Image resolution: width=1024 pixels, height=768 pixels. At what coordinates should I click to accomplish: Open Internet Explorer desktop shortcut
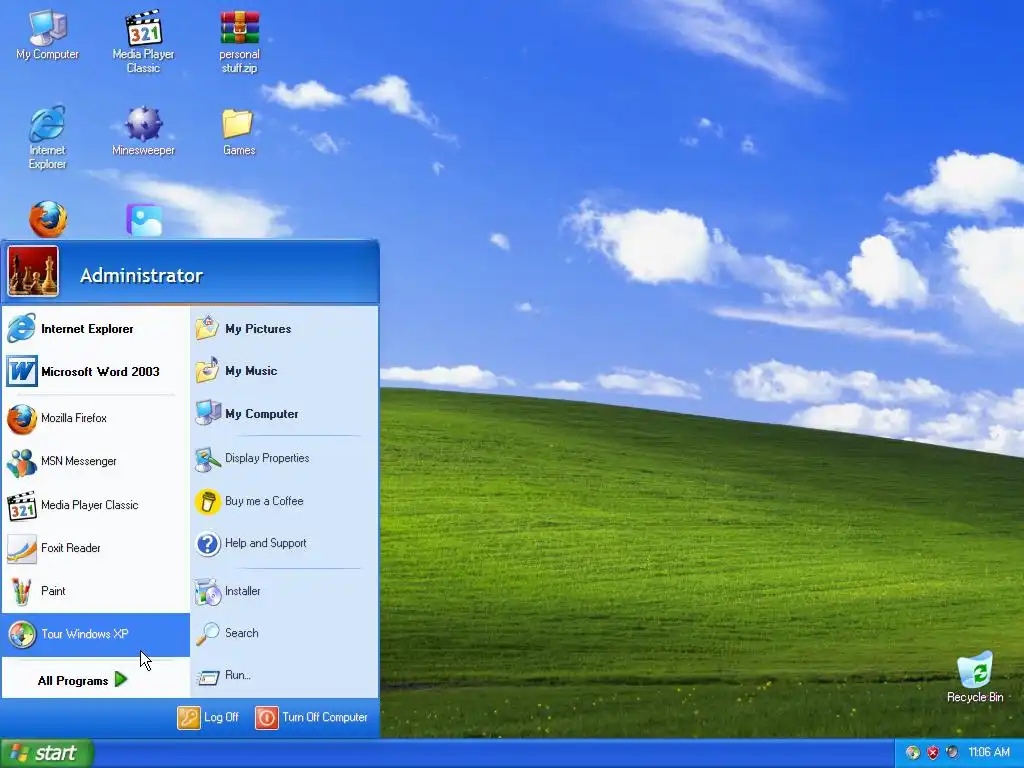click(x=47, y=137)
